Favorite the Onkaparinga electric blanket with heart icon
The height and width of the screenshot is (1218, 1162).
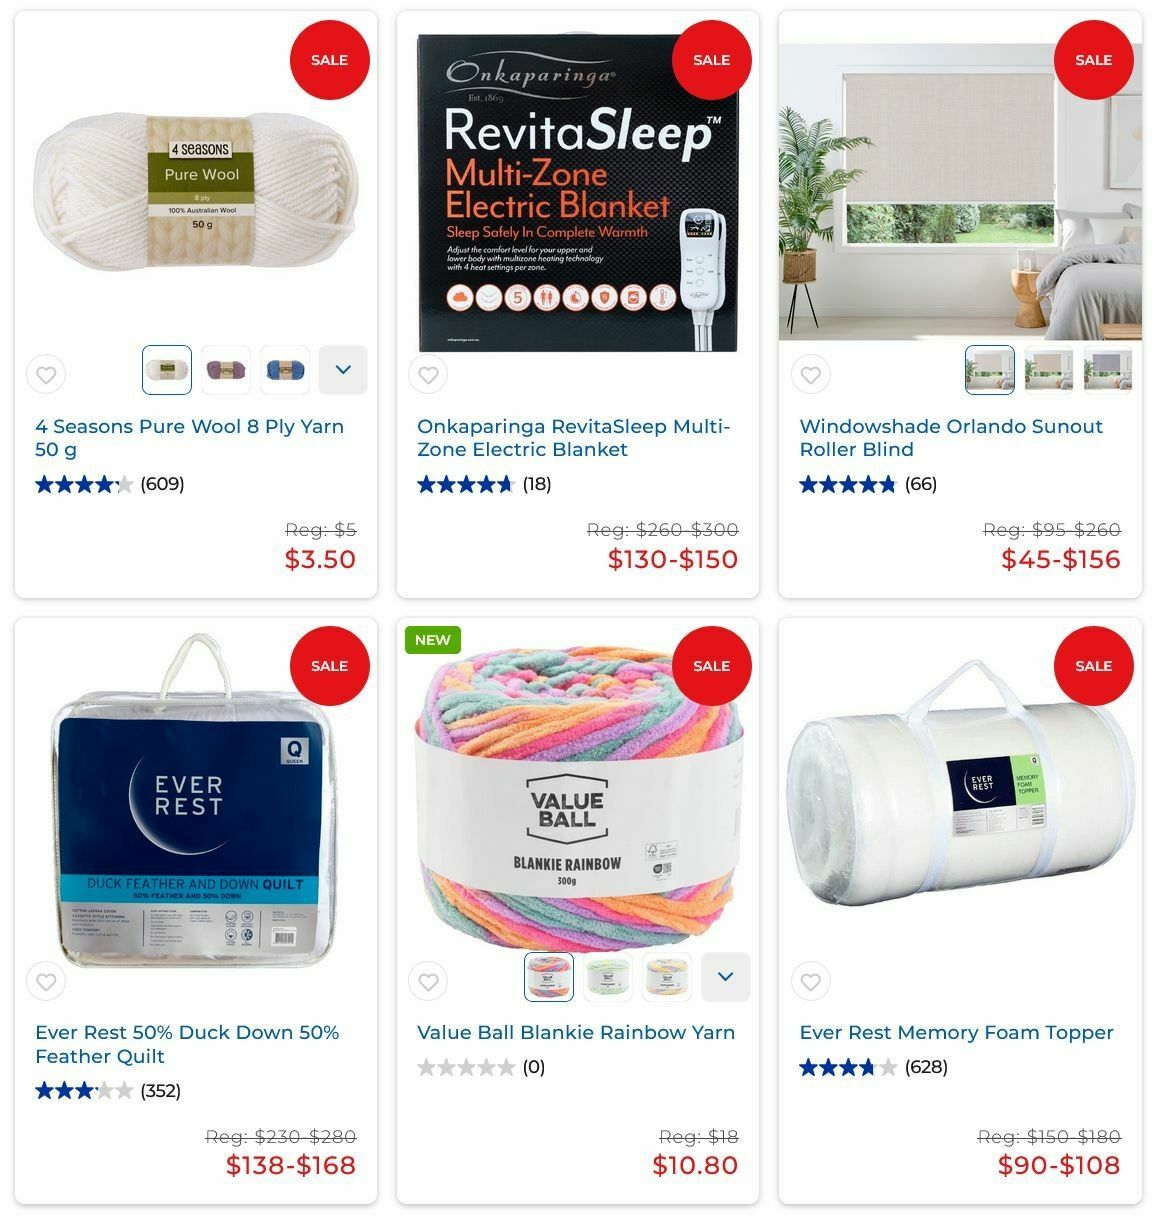[428, 375]
